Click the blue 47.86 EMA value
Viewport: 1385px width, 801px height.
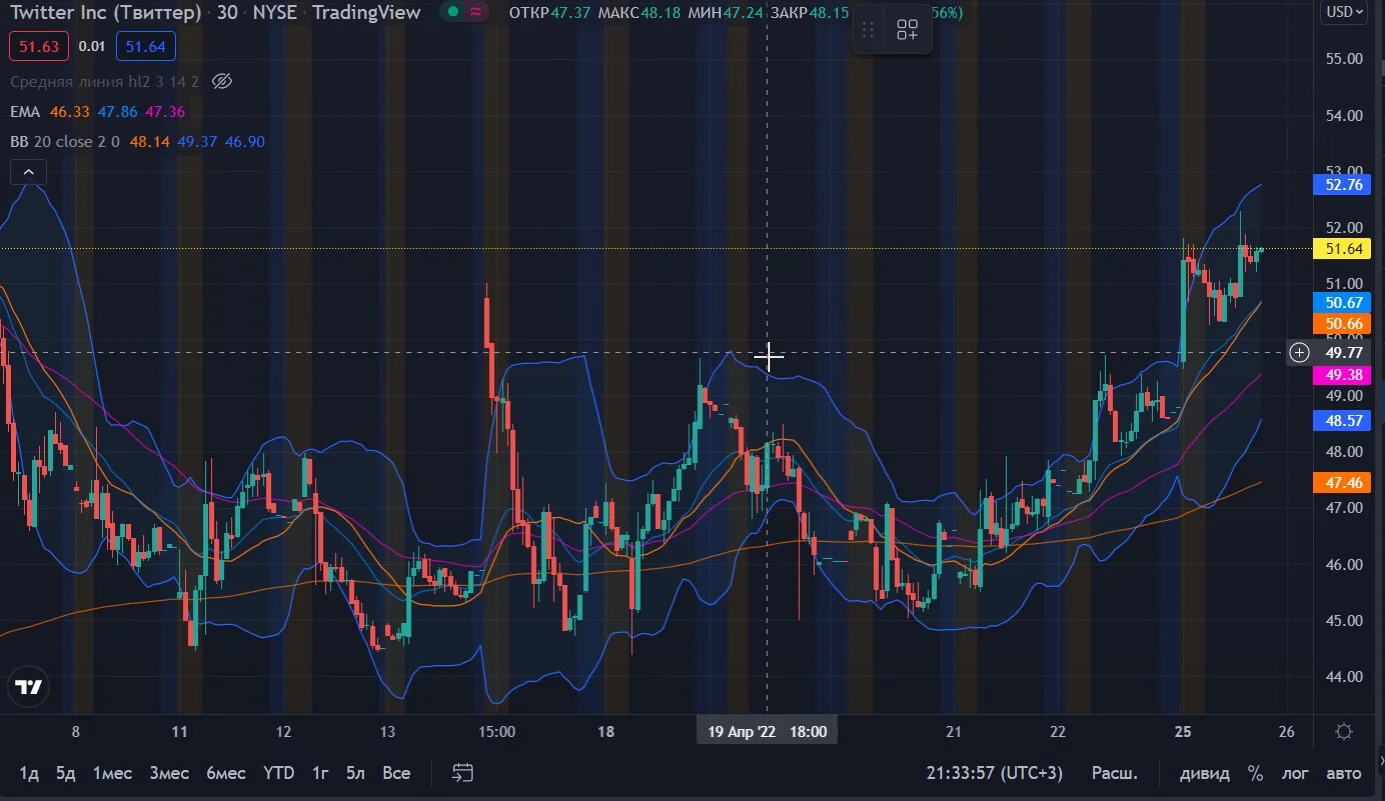[x=118, y=112]
